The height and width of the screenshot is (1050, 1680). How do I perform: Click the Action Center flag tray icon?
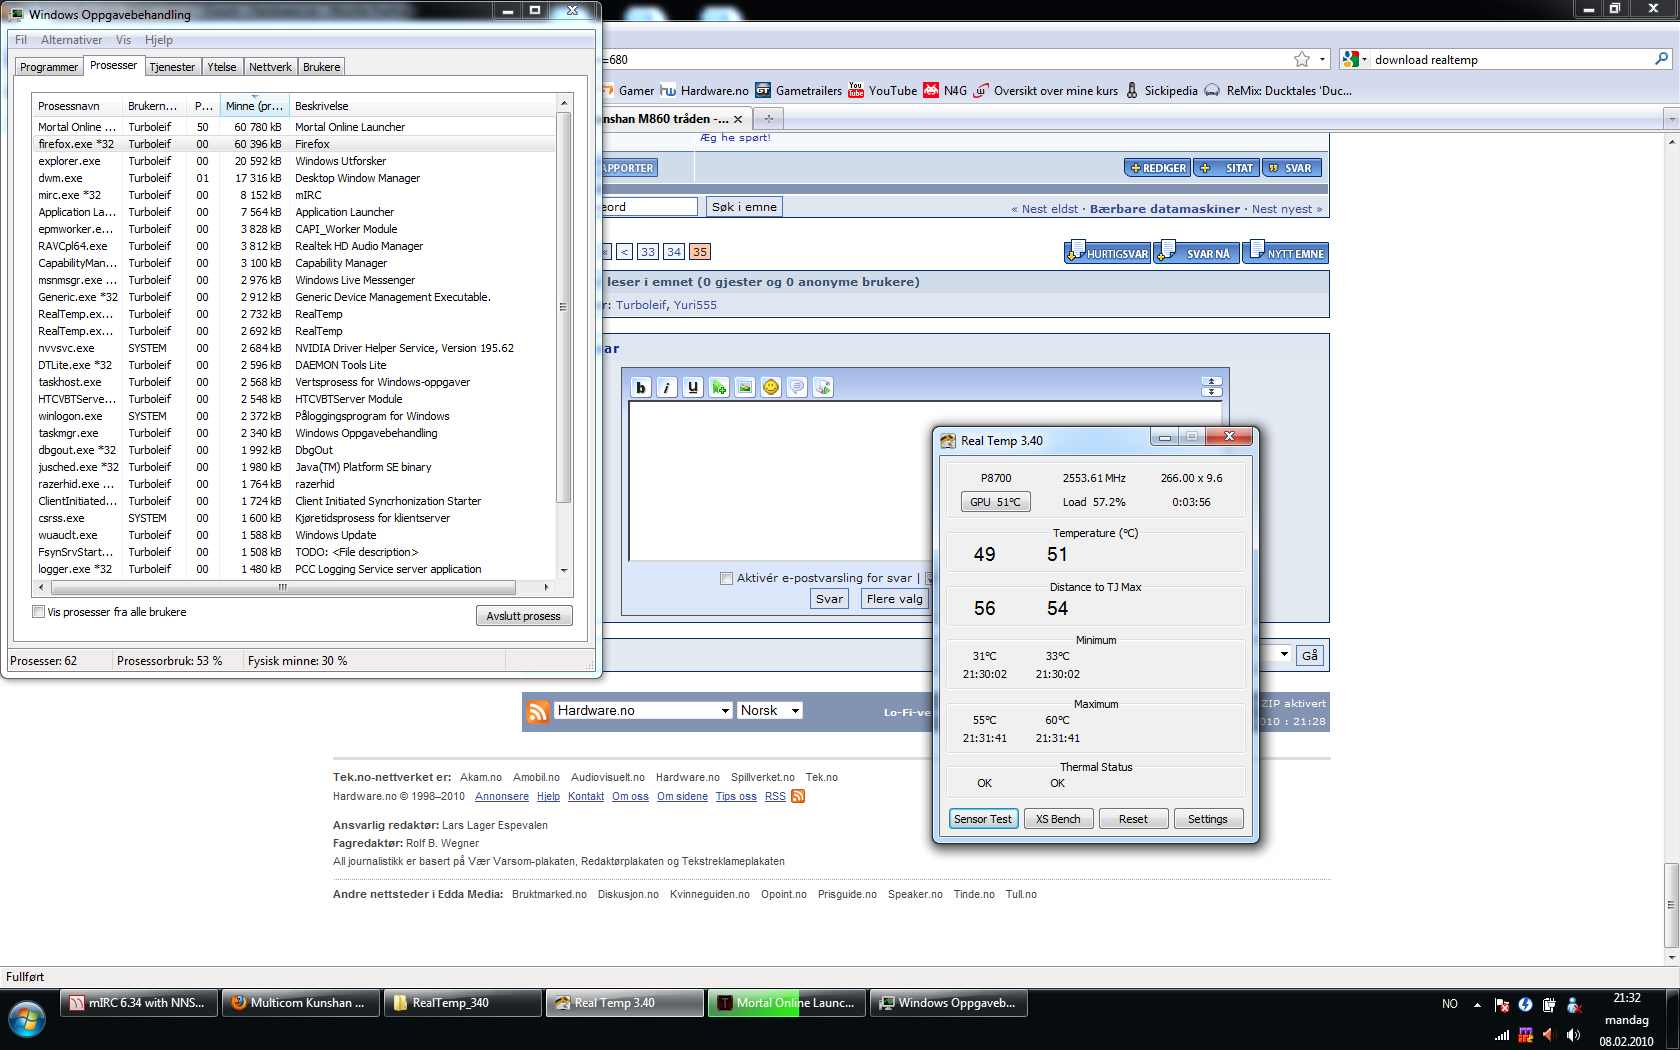[x=1502, y=1005]
